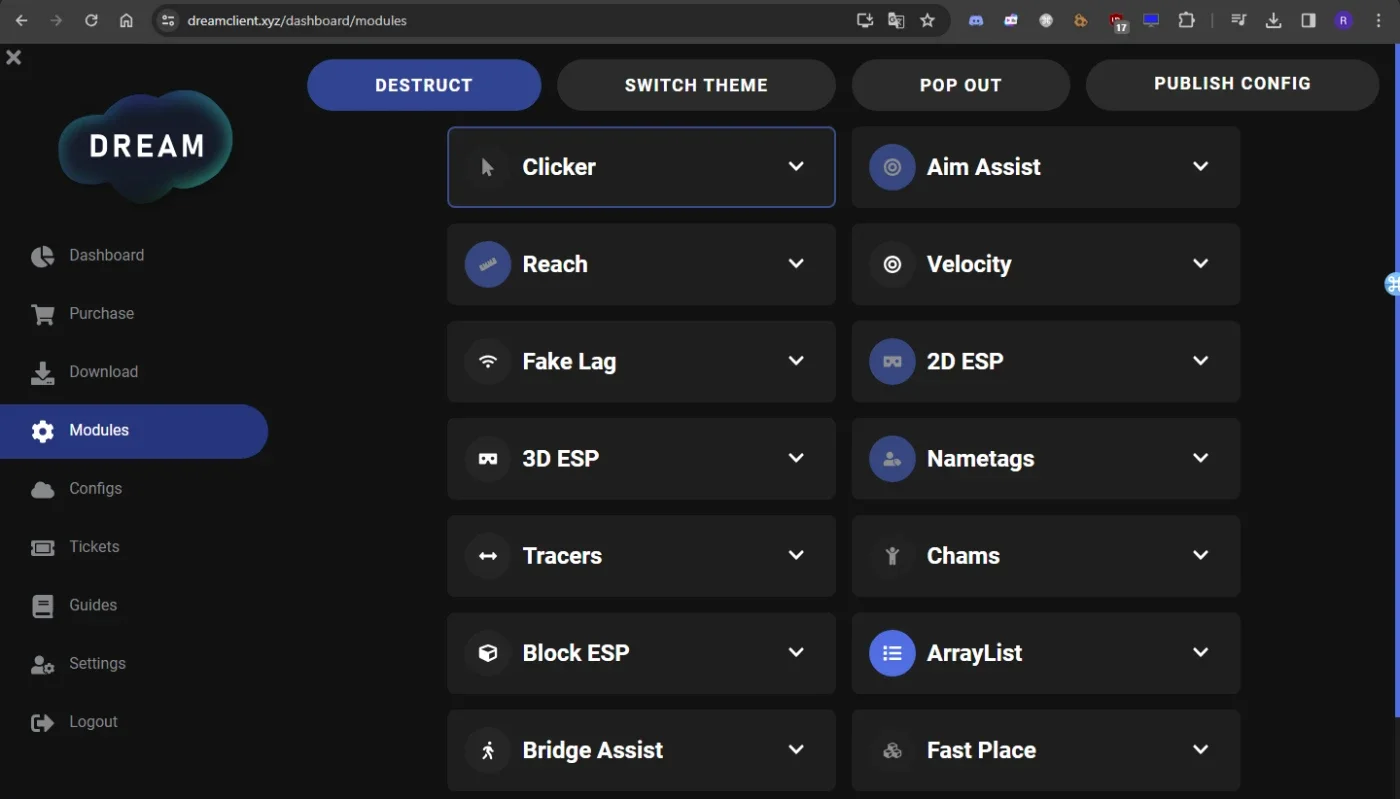Toggle the ArrayList module icon on

(892, 653)
